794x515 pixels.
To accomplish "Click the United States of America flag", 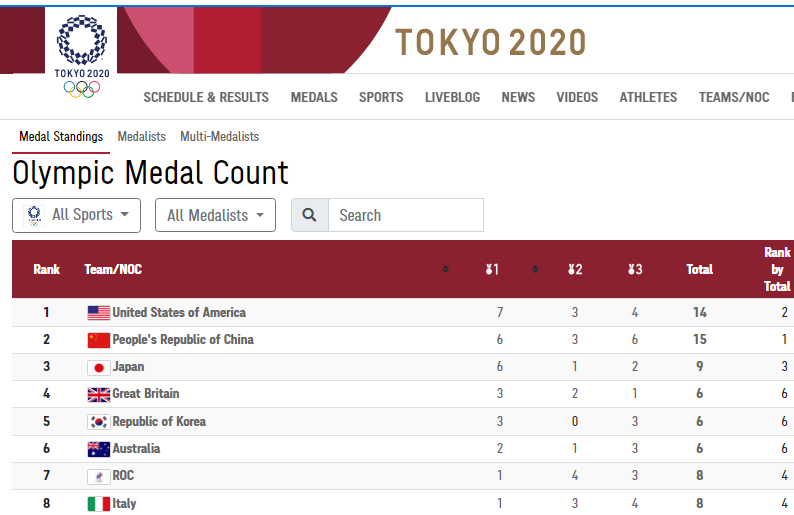I will pos(98,313).
